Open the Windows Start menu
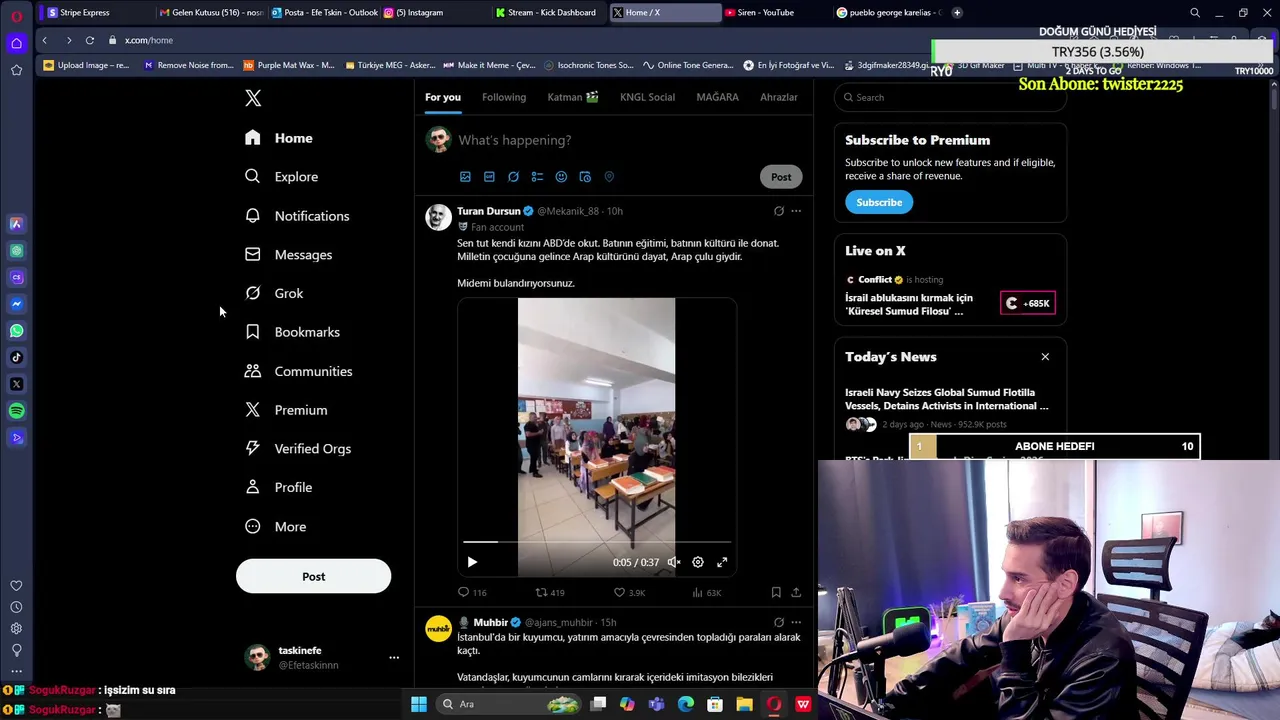 [419, 704]
